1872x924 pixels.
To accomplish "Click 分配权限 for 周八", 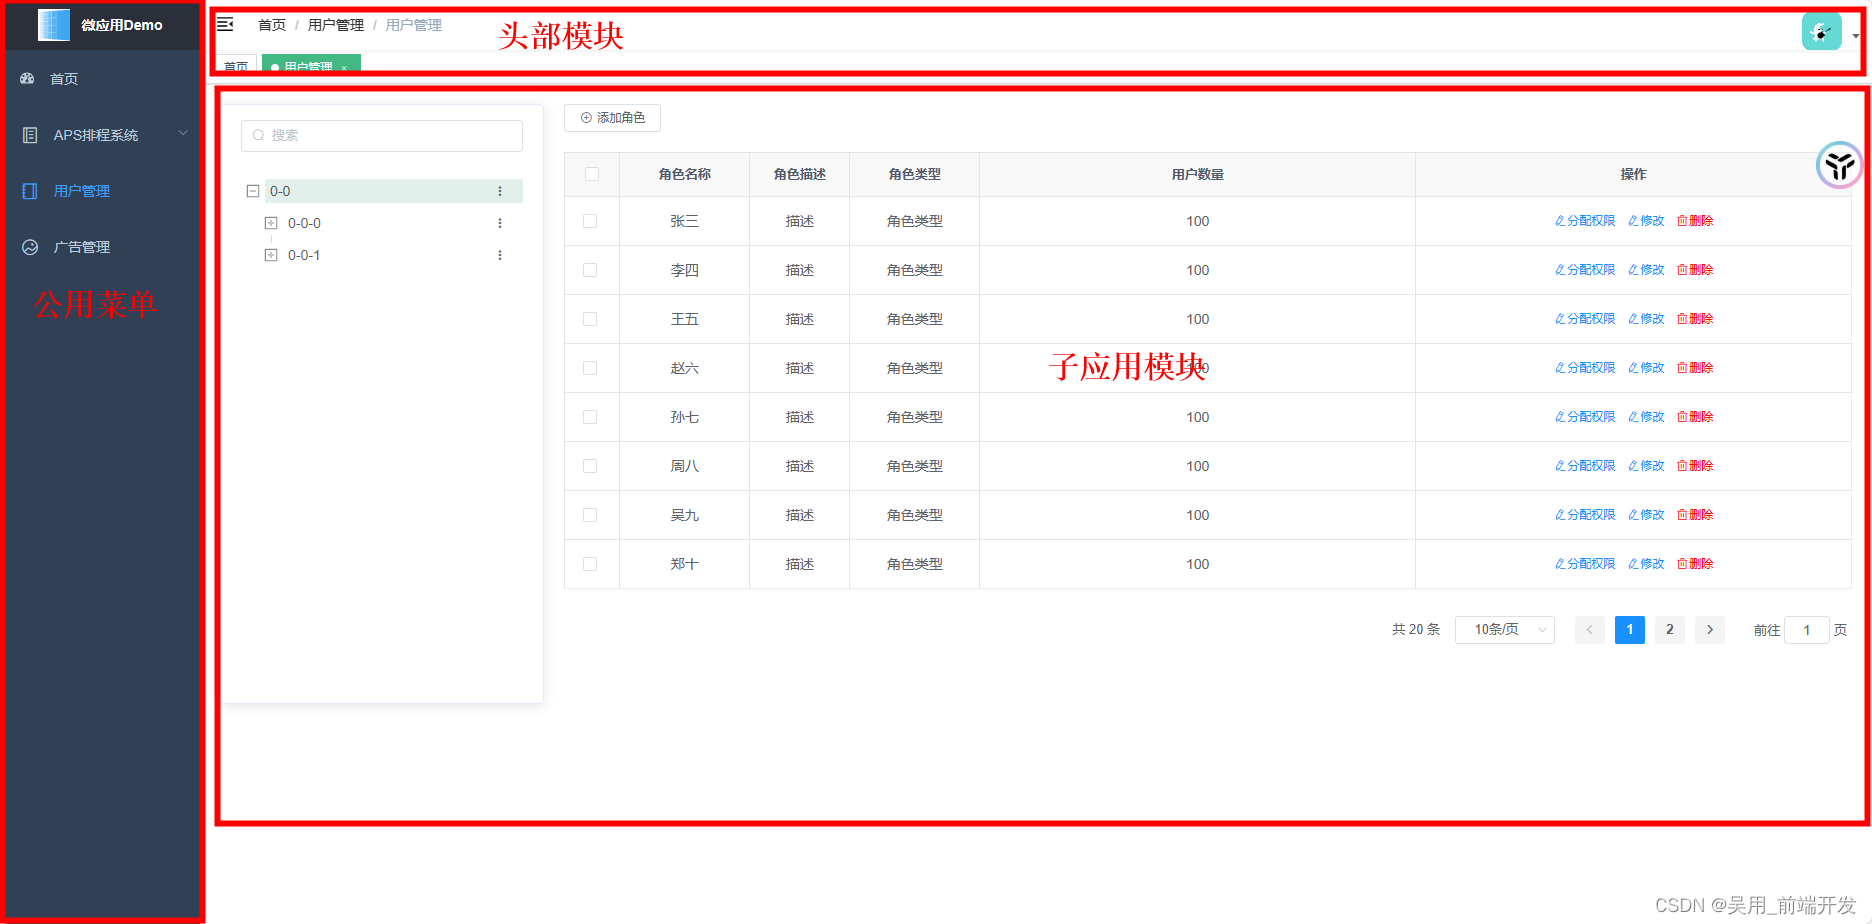I will [1585, 466].
